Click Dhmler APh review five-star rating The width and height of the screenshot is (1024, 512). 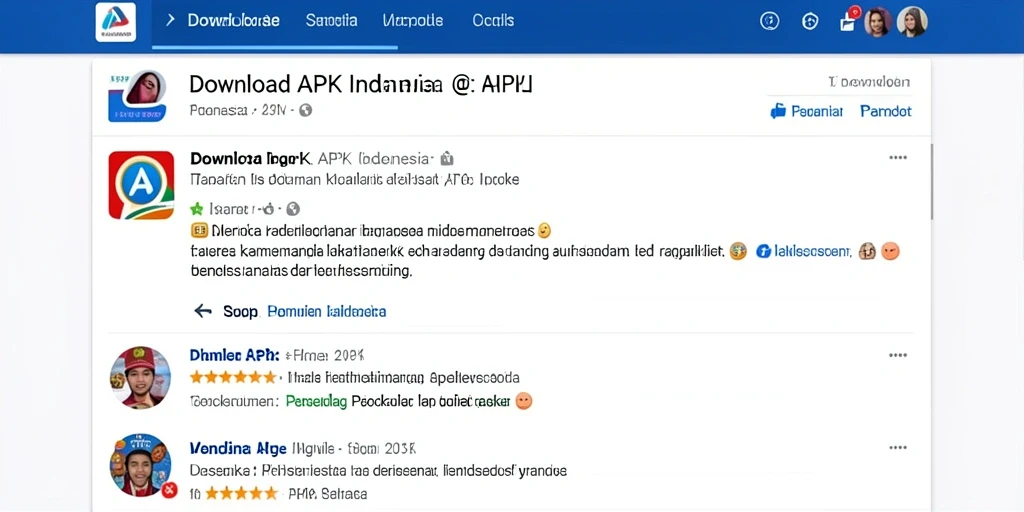coord(233,377)
